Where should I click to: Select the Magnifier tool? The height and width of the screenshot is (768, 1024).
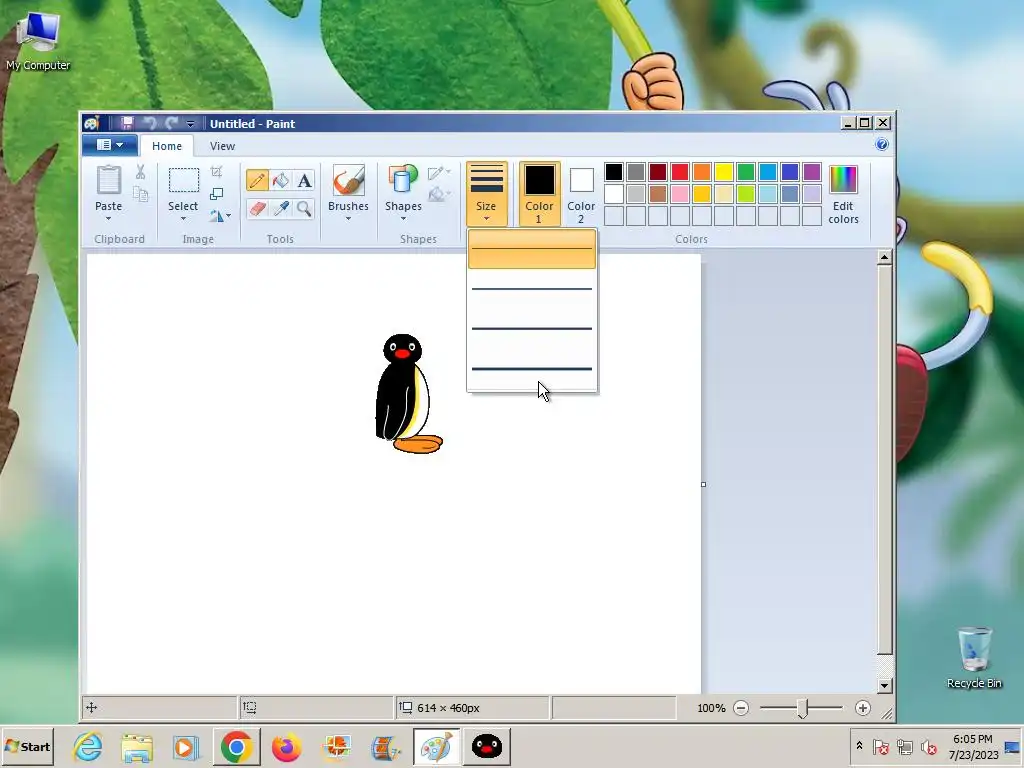click(x=304, y=208)
